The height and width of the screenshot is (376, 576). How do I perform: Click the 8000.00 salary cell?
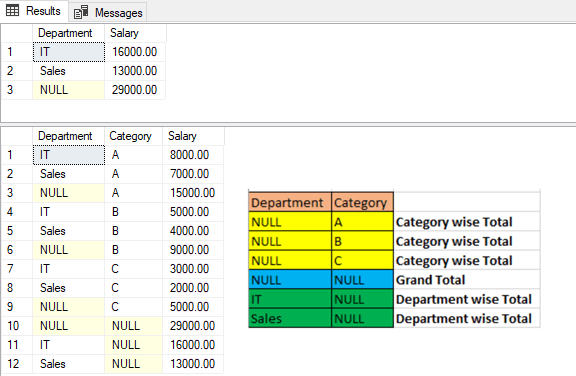tap(193, 155)
